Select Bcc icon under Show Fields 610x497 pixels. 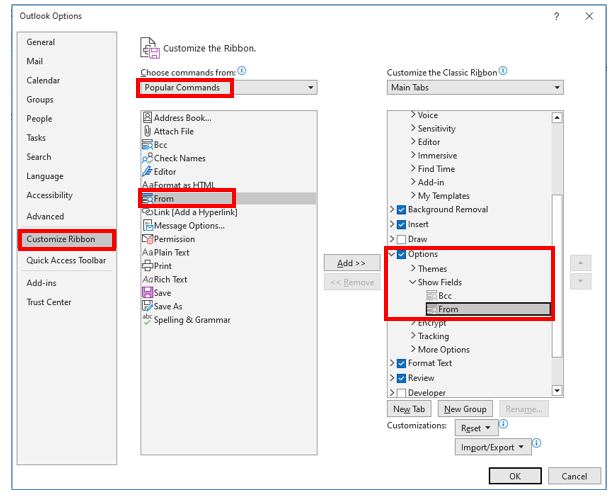[431, 296]
